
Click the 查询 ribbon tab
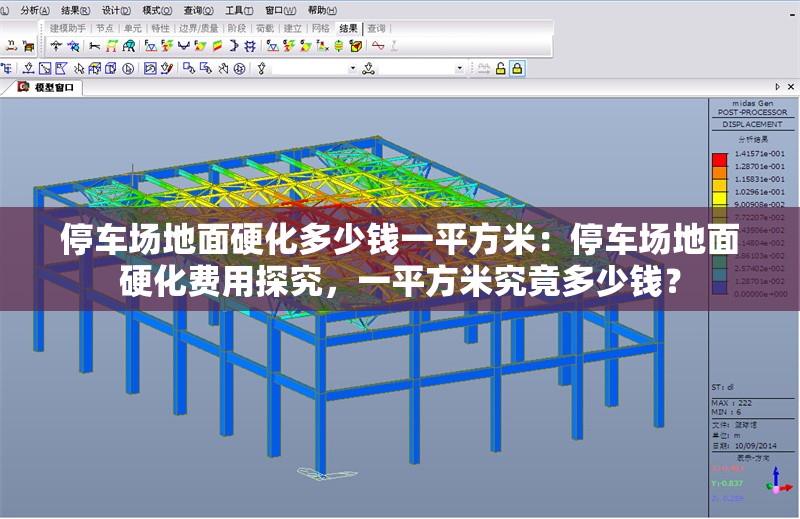pyautogui.click(x=376, y=28)
